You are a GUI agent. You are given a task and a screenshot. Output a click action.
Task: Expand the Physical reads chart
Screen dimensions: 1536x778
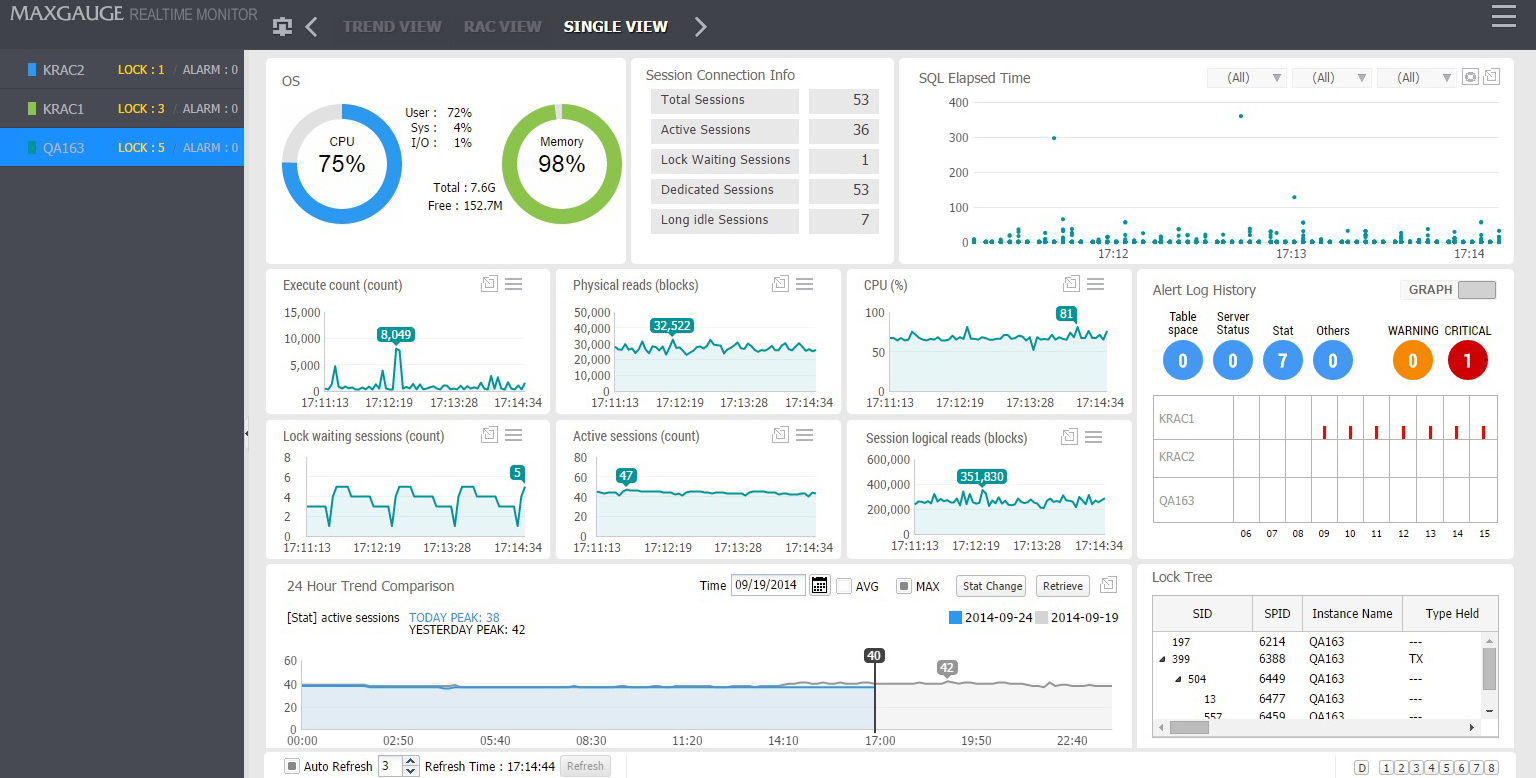(780, 284)
